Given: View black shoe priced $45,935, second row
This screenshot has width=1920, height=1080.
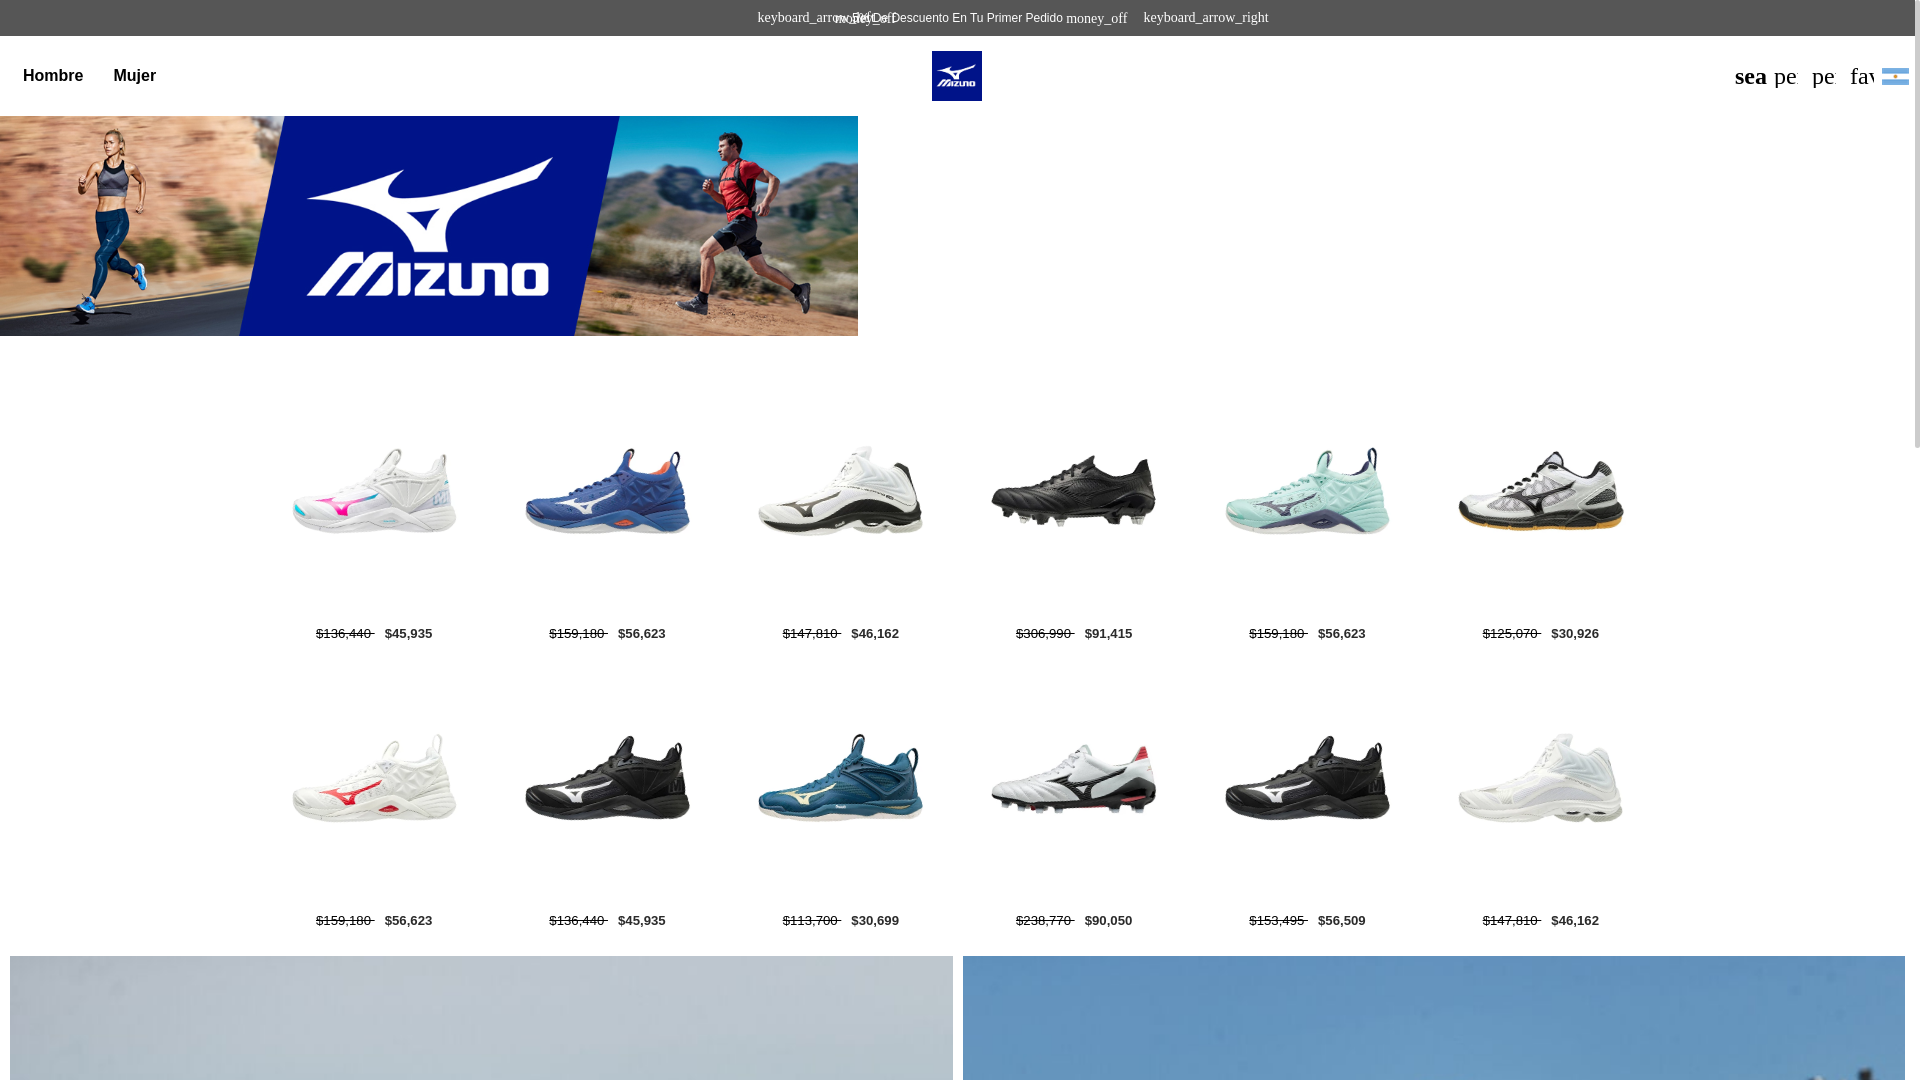Looking at the screenshot, I should click(x=607, y=778).
